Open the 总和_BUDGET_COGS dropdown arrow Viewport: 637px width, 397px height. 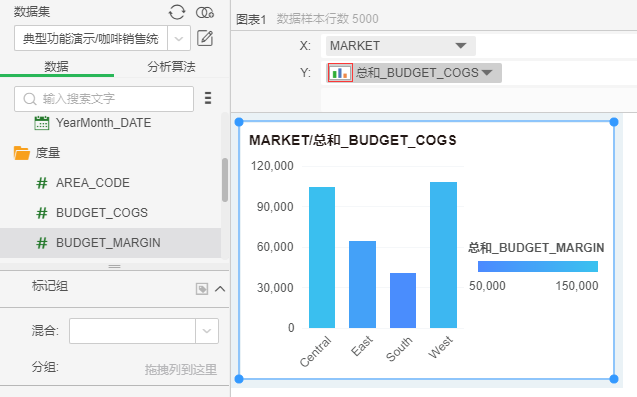(x=487, y=73)
